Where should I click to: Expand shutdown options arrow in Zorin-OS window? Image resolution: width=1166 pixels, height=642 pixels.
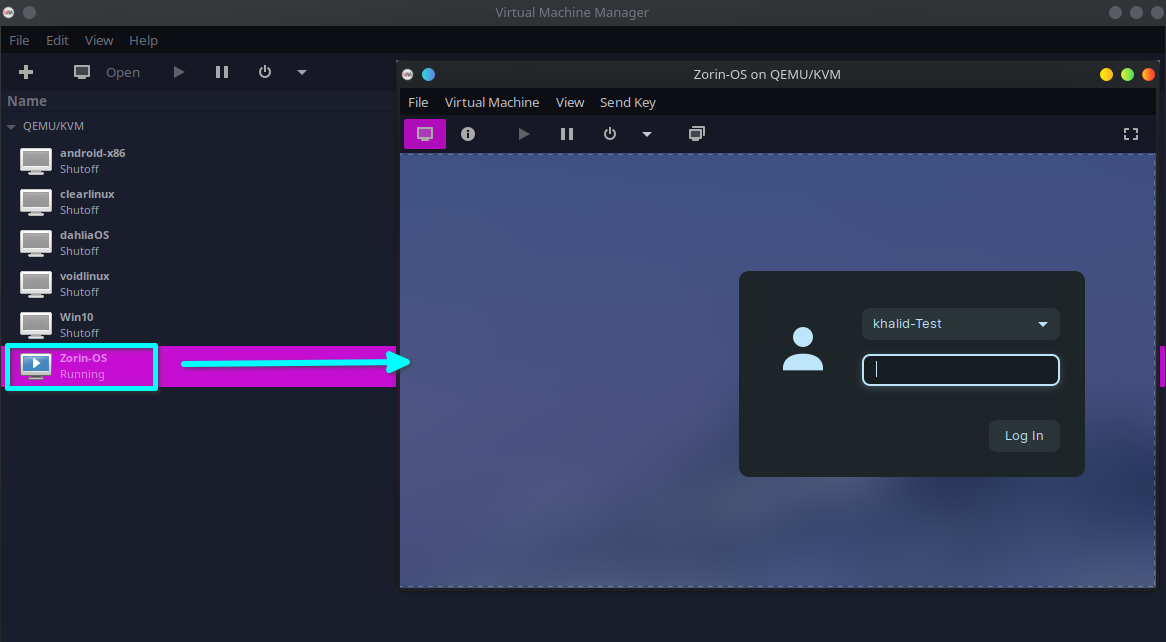pos(647,134)
